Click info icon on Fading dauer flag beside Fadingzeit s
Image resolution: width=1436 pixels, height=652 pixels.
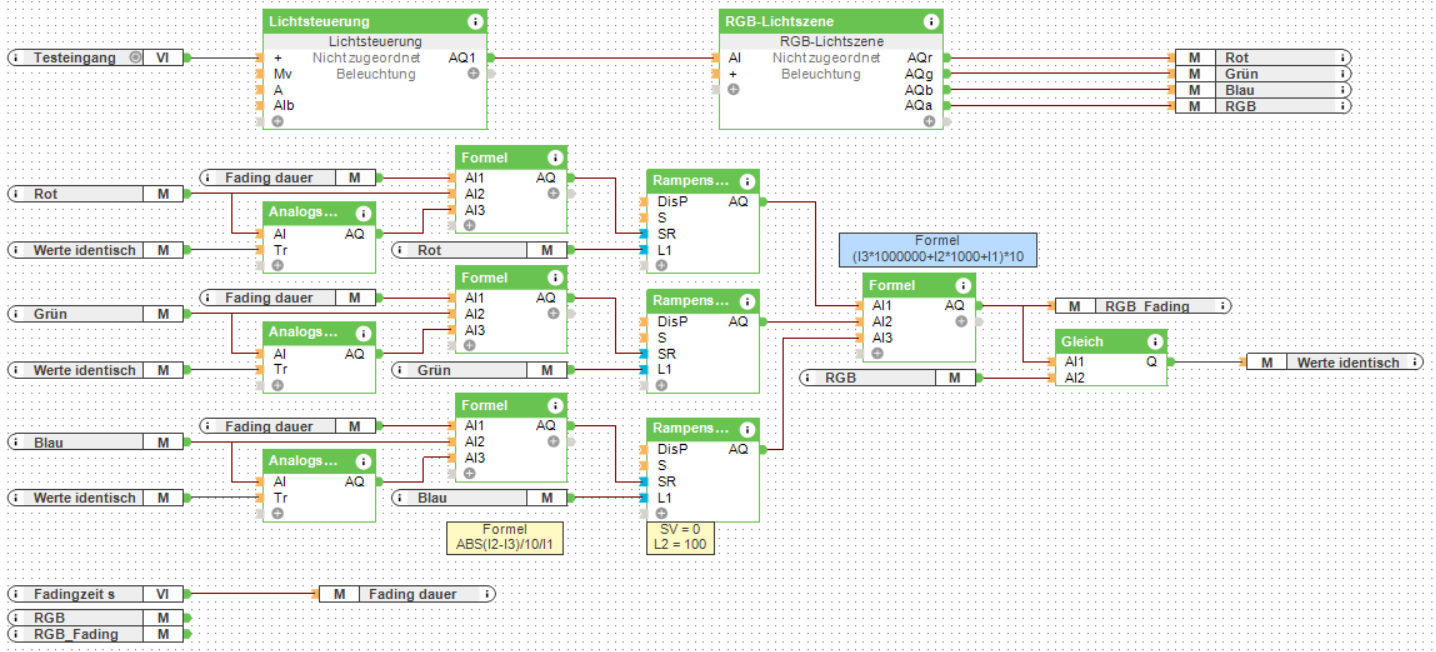pyautogui.click(x=486, y=594)
